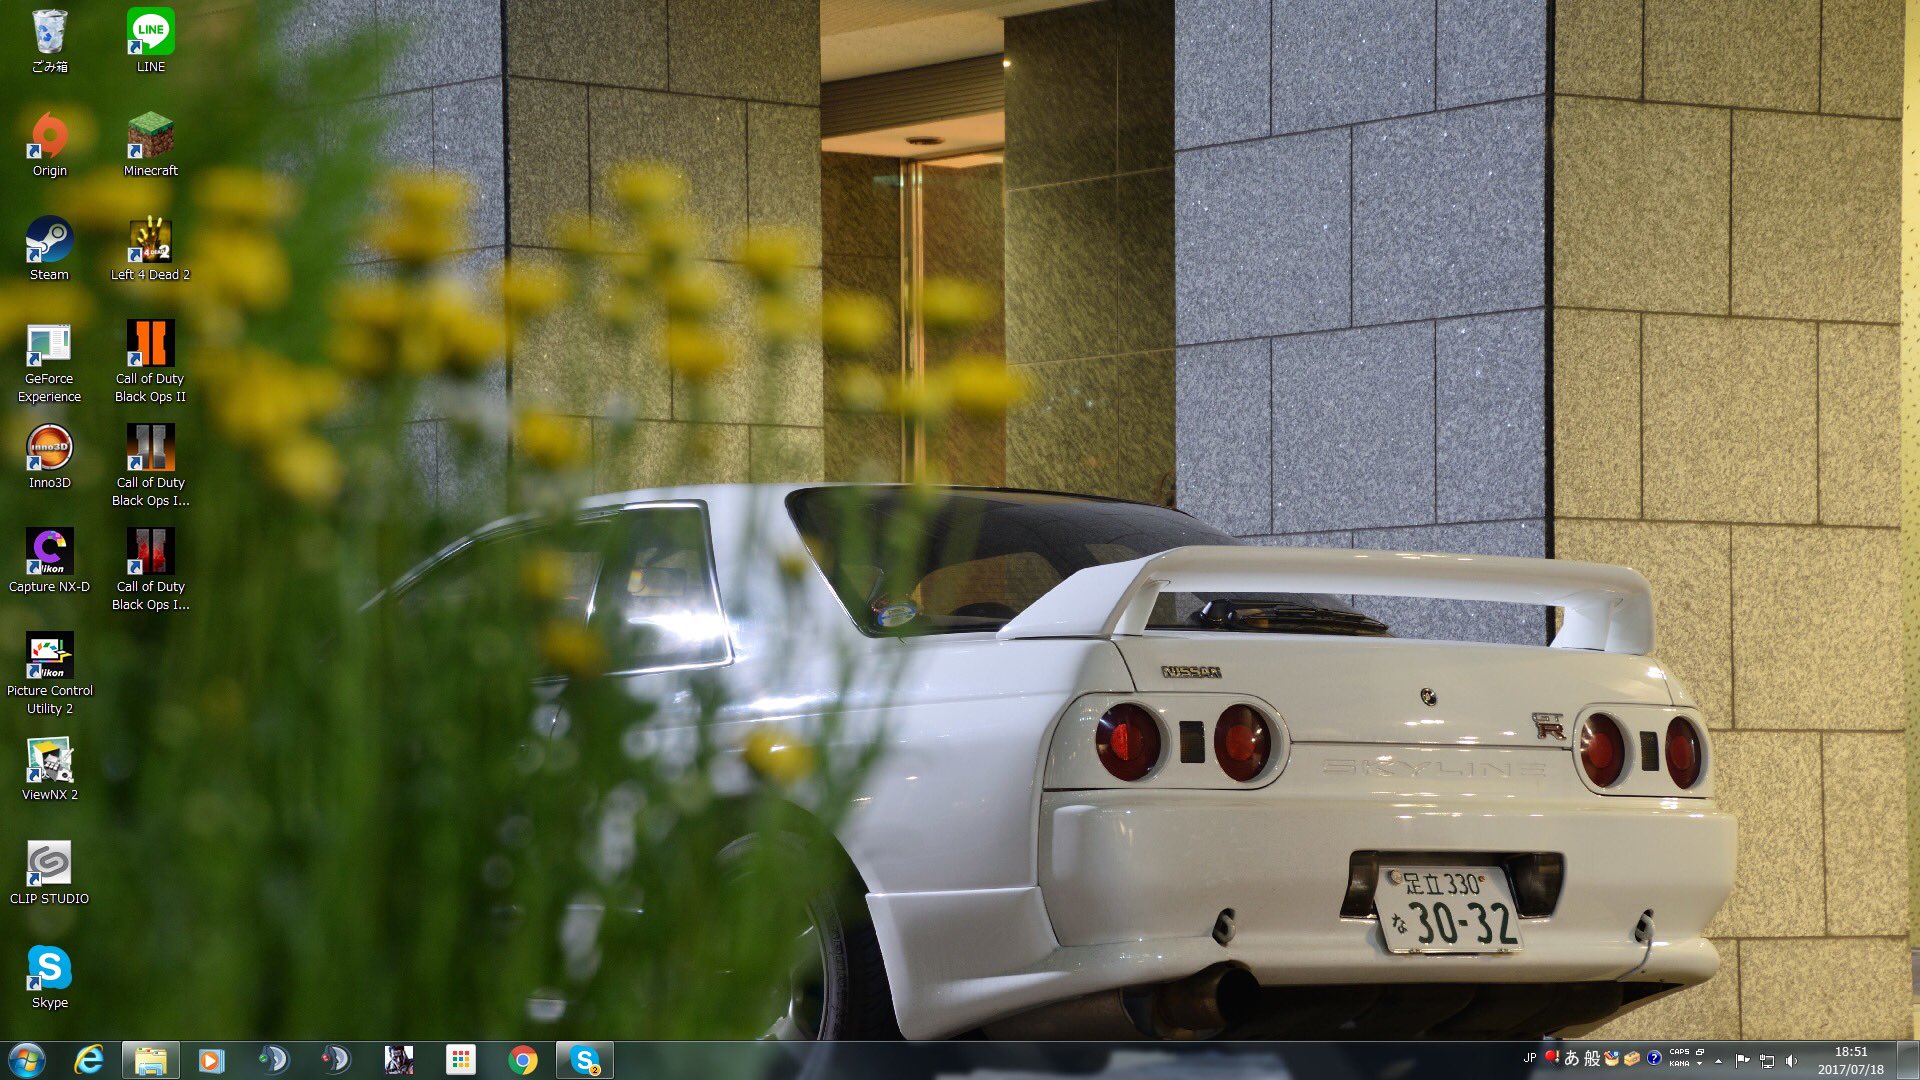Toggle the CAPS lock indicator in language bar
This screenshot has width=1920, height=1080.
(1679, 1052)
